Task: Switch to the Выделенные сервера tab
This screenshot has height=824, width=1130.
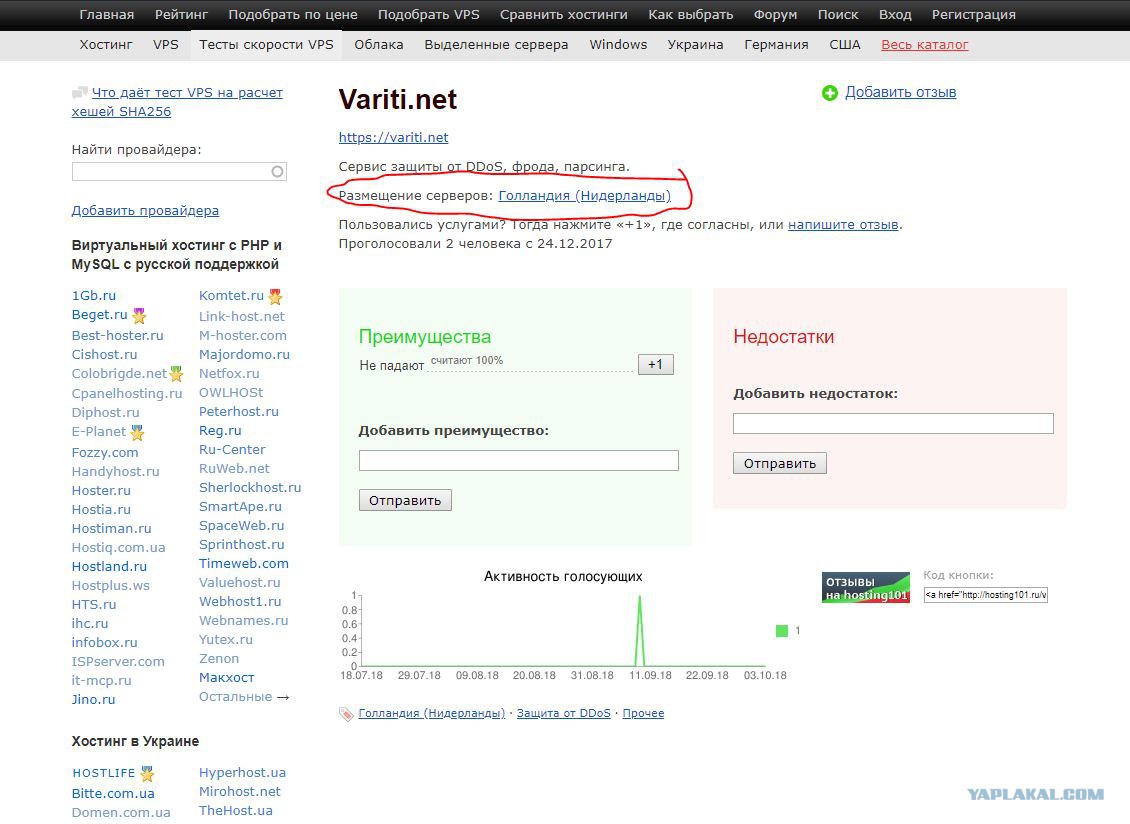Action: [497, 45]
